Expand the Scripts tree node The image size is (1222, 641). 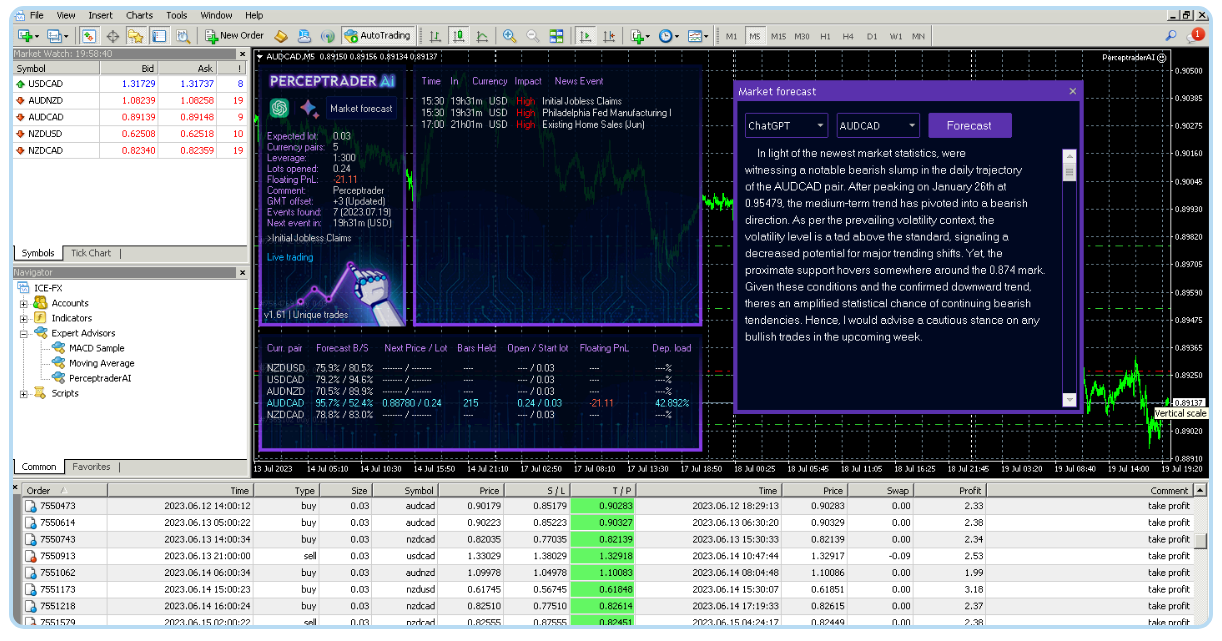(x=24, y=393)
